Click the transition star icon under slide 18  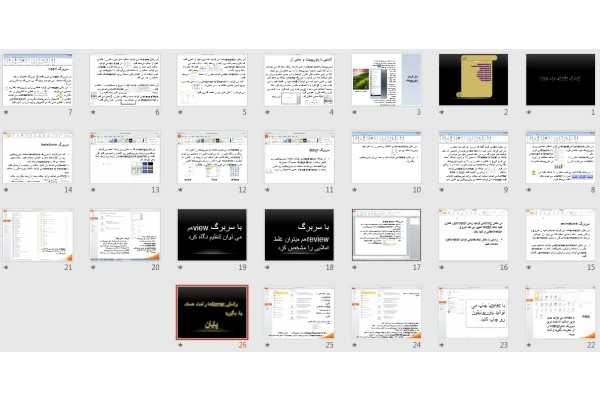pyautogui.click(x=267, y=267)
